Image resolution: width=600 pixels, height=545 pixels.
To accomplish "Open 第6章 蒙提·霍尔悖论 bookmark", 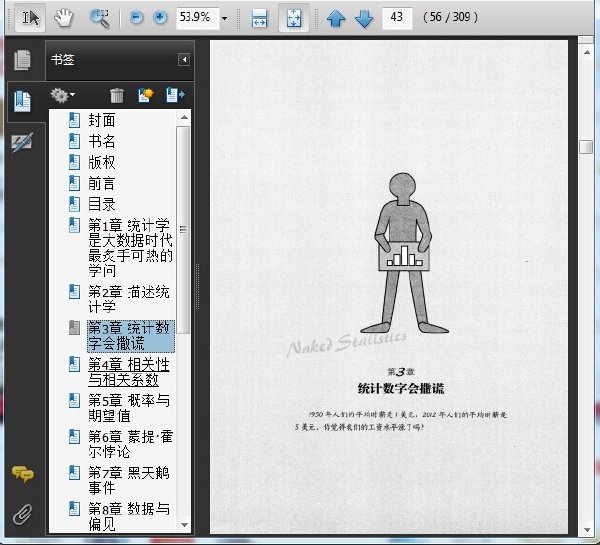I will coord(130,444).
